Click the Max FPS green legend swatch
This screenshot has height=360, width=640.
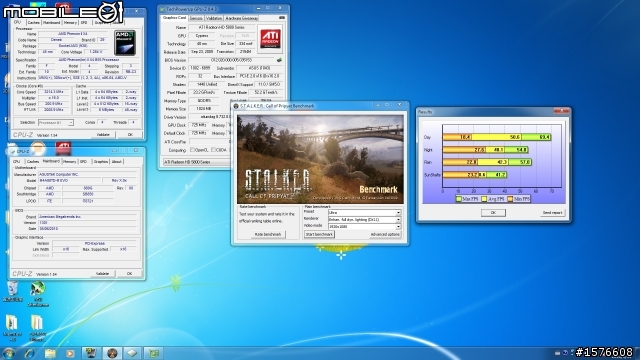pyautogui.click(x=459, y=199)
